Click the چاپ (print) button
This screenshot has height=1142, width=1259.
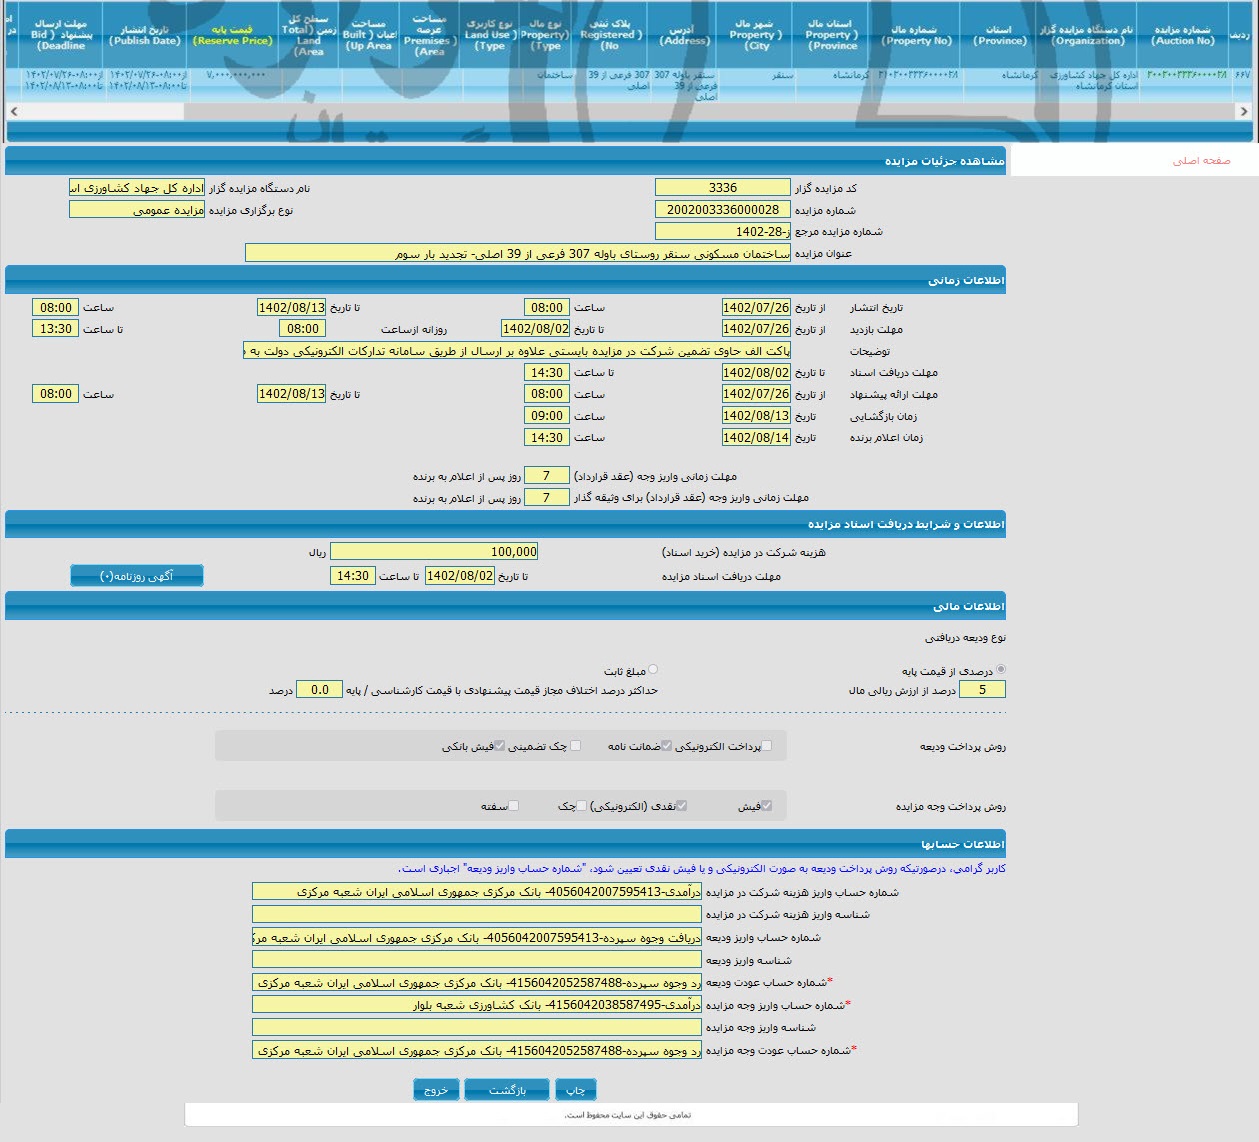pos(575,1090)
